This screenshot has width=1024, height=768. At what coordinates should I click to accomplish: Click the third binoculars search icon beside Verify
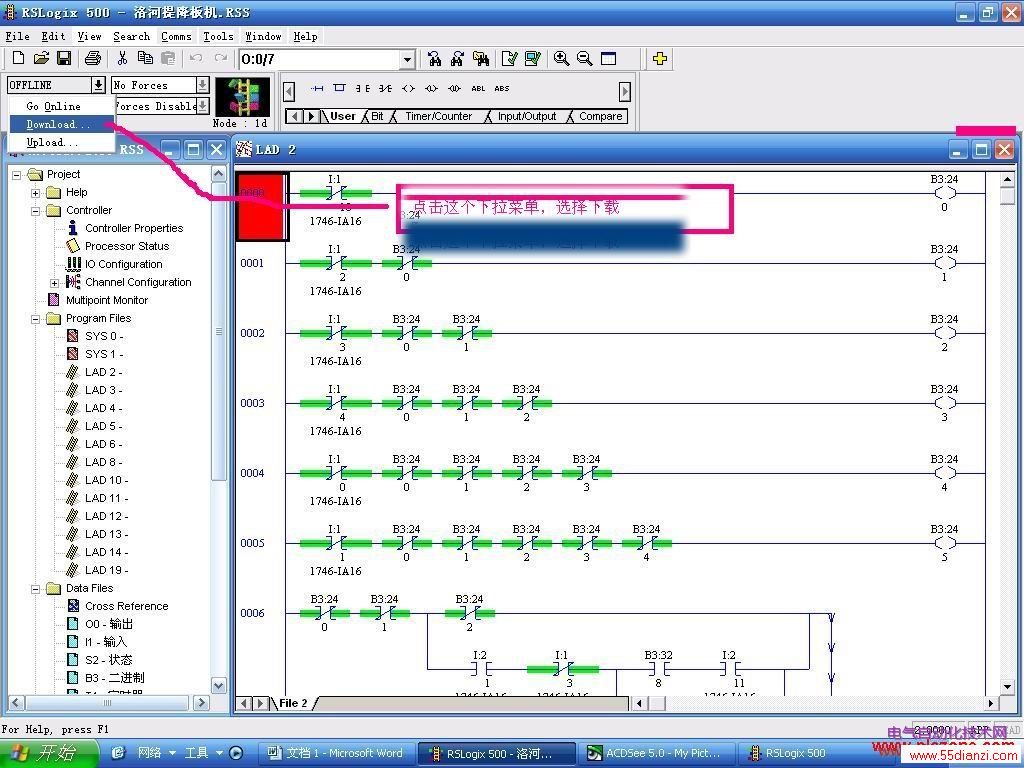coord(481,59)
